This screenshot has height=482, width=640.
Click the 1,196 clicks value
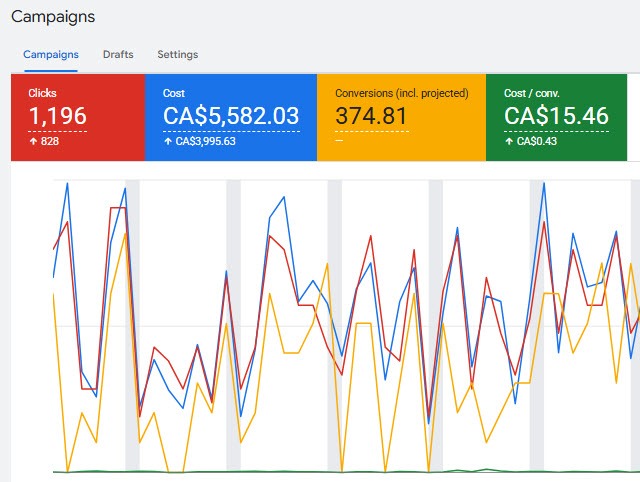[x=58, y=116]
